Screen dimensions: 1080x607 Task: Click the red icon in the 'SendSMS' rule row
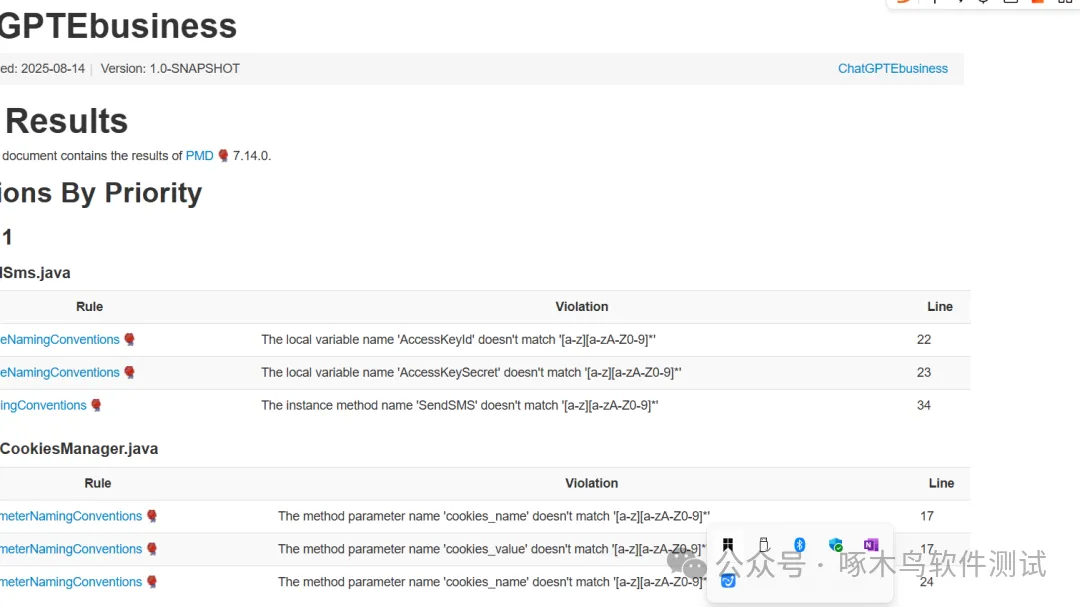coord(96,406)
